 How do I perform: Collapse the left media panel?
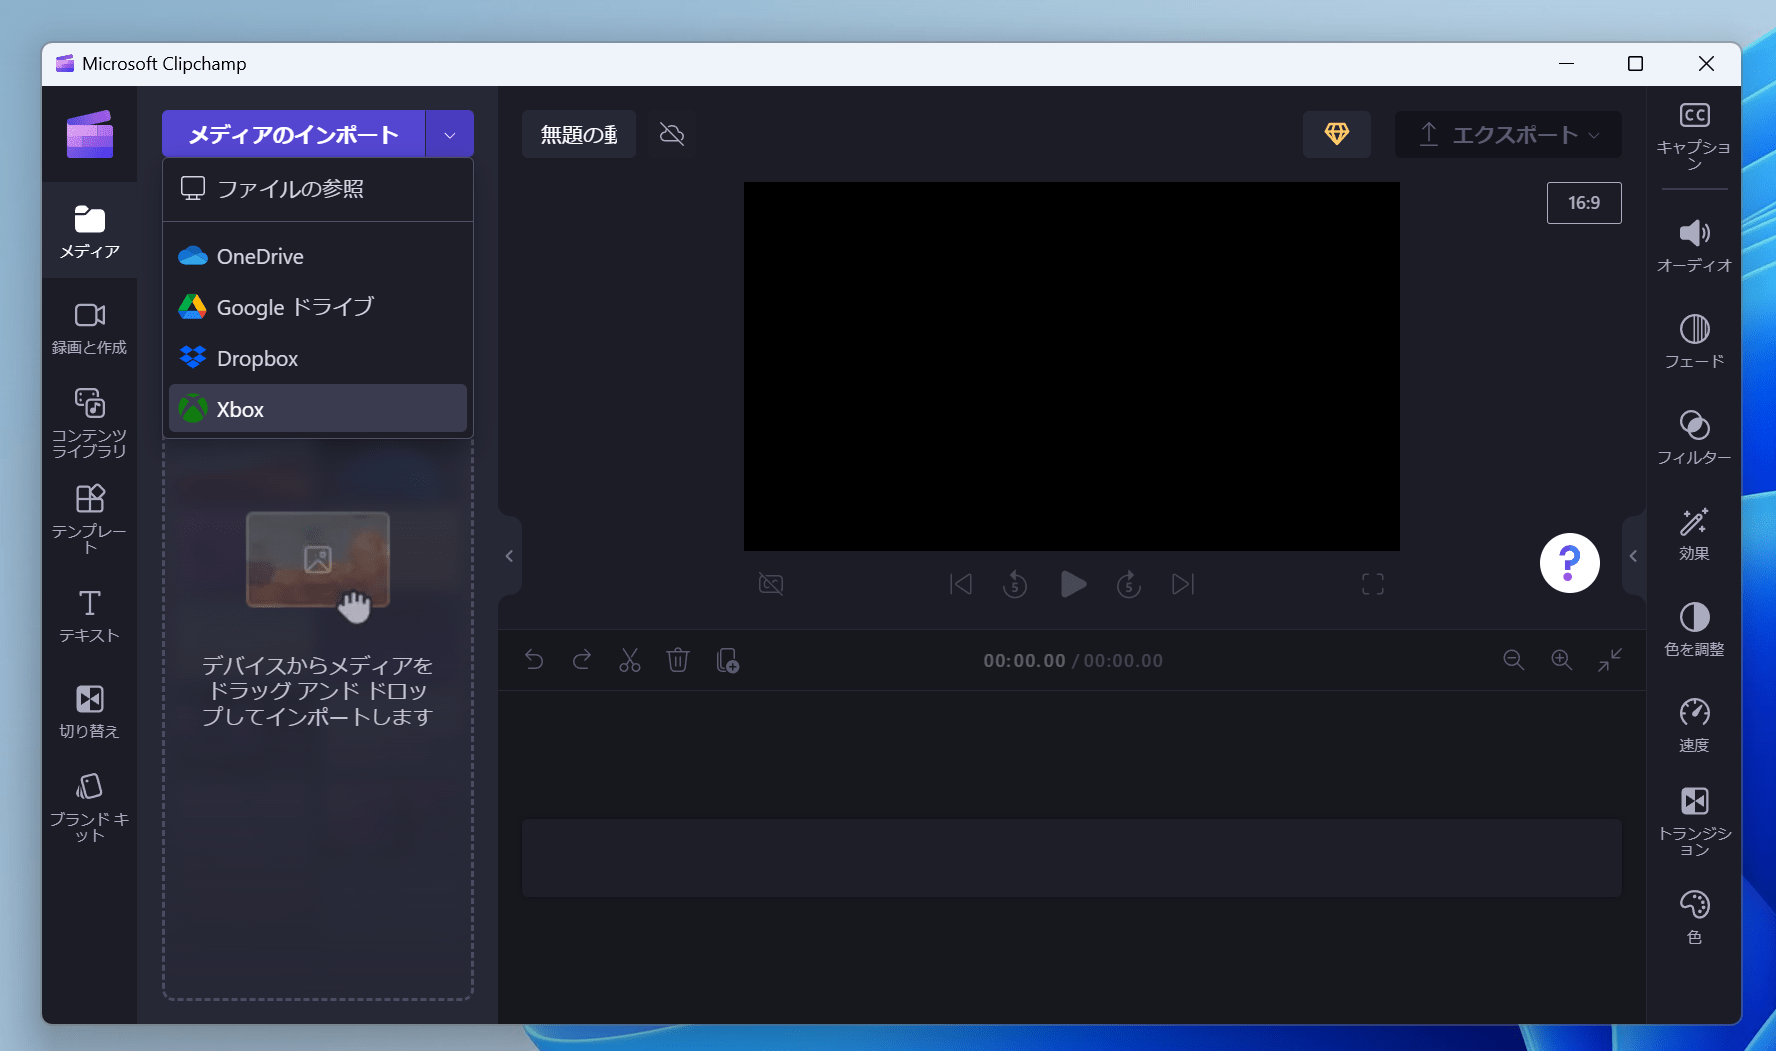tap(510, 556)
